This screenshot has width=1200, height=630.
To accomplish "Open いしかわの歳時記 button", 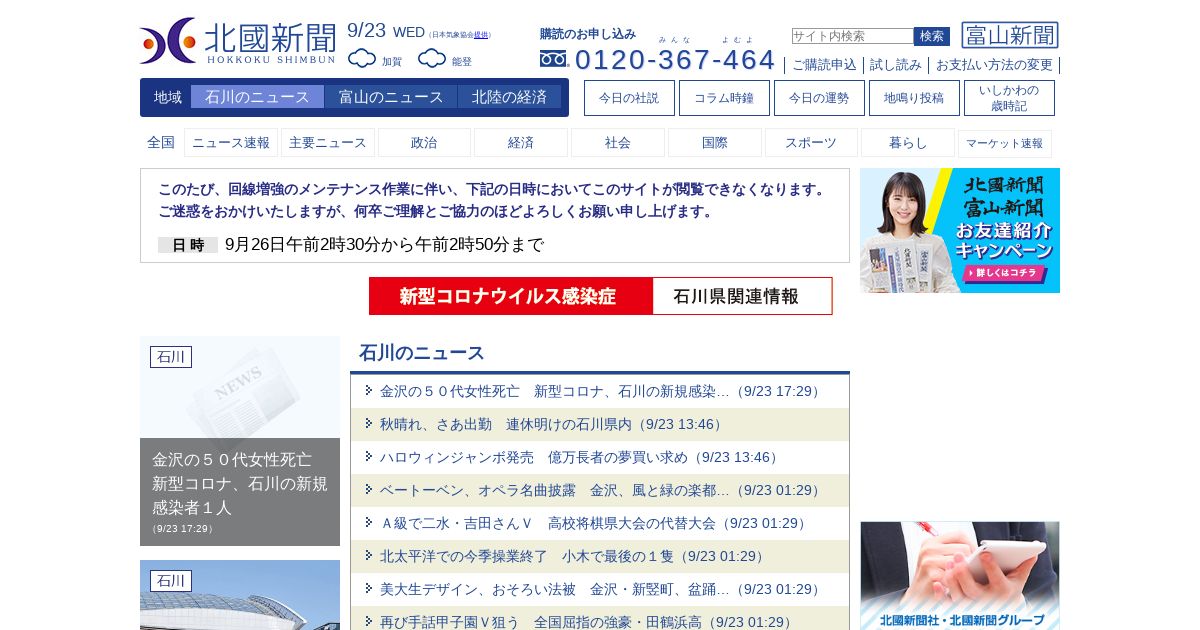I will pos(1009,98).
